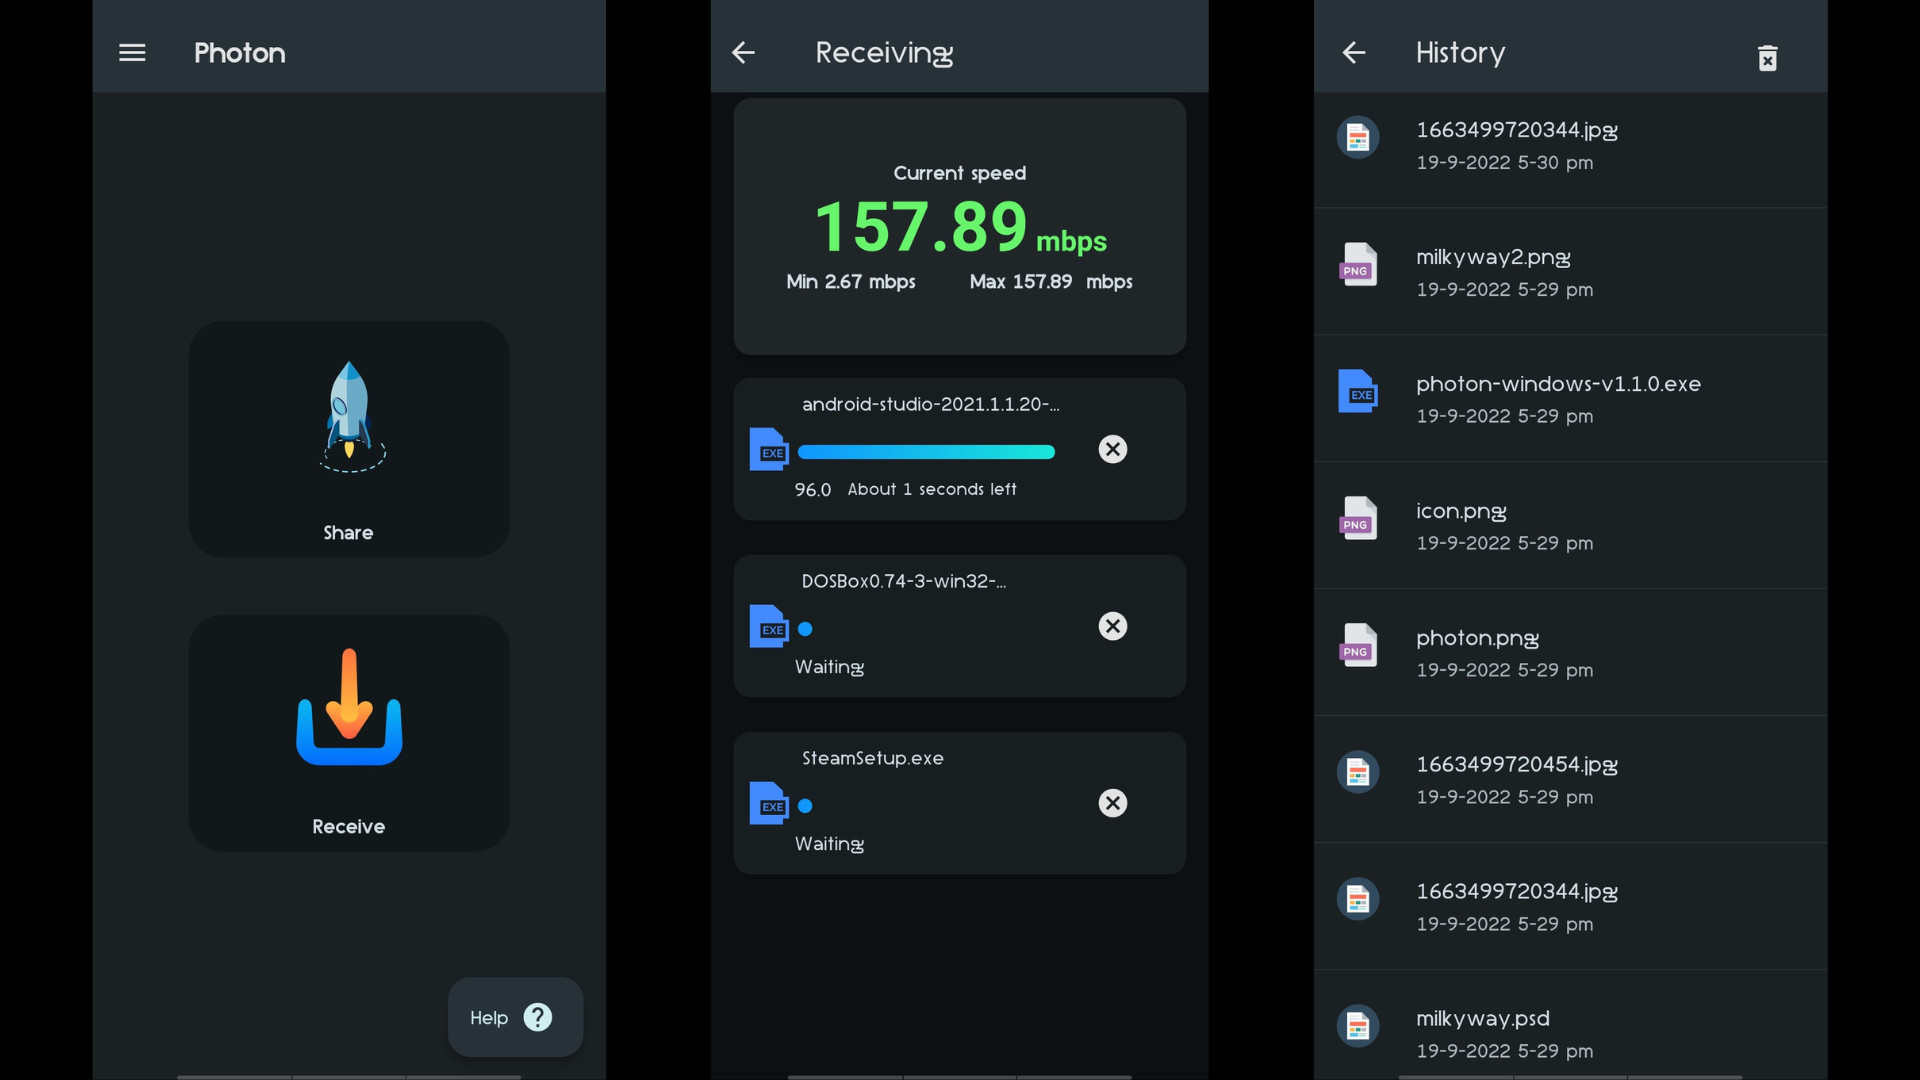The width and height of the screenshot is (1920, 1080).
Task: Cancel the SteamSetup.exe transfer
Action: 1112,803
